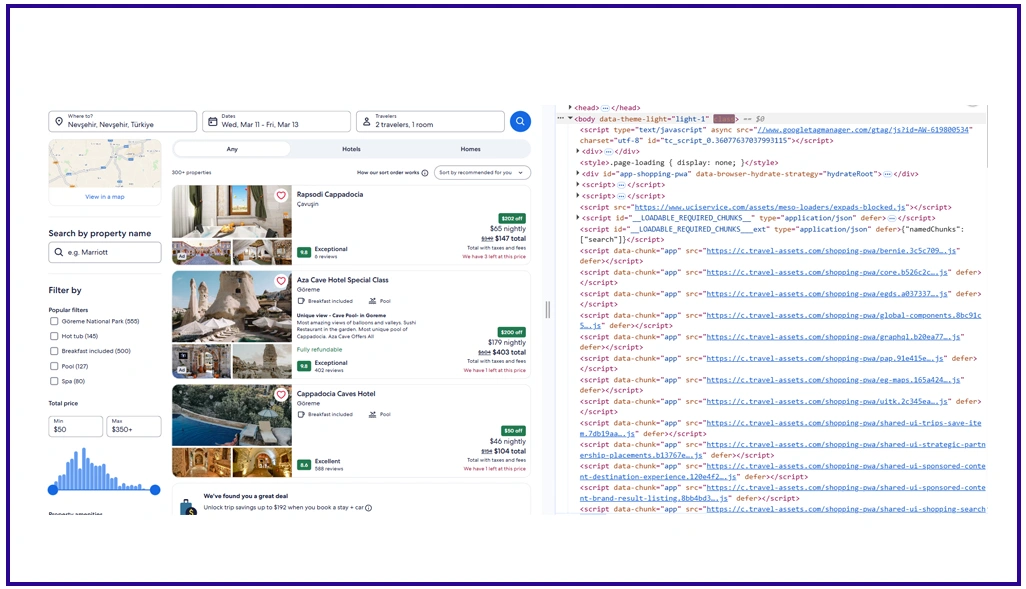Click info icon beside sort order works
The image size is (1026, 589).
(x=424, y=173)
